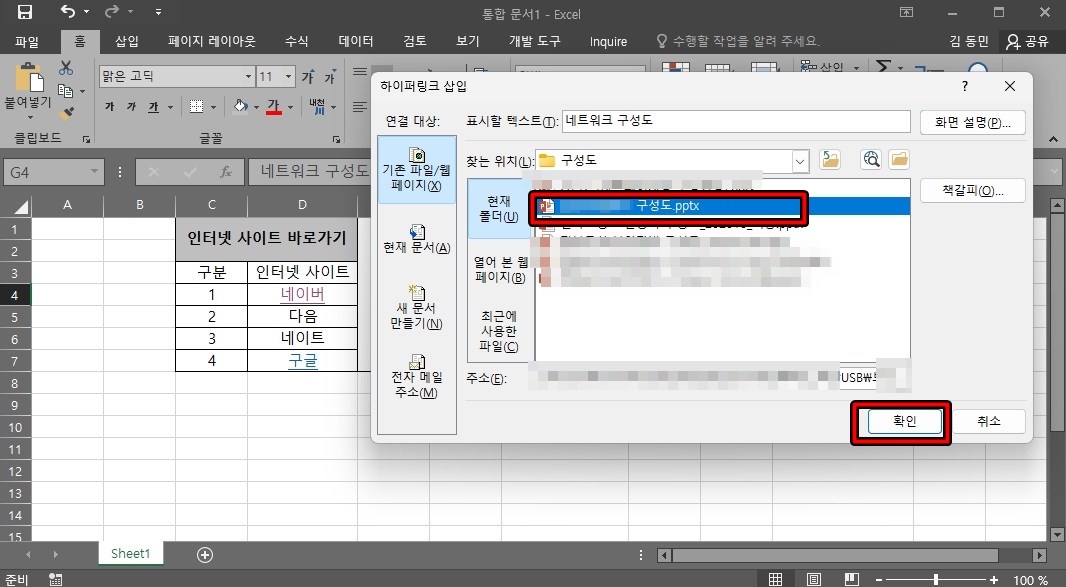Image resolution: width=1066 pixels, height=587 pixels.
Task: Select the format painter brush
Action: pyautogui.click(x=67, y=113)
